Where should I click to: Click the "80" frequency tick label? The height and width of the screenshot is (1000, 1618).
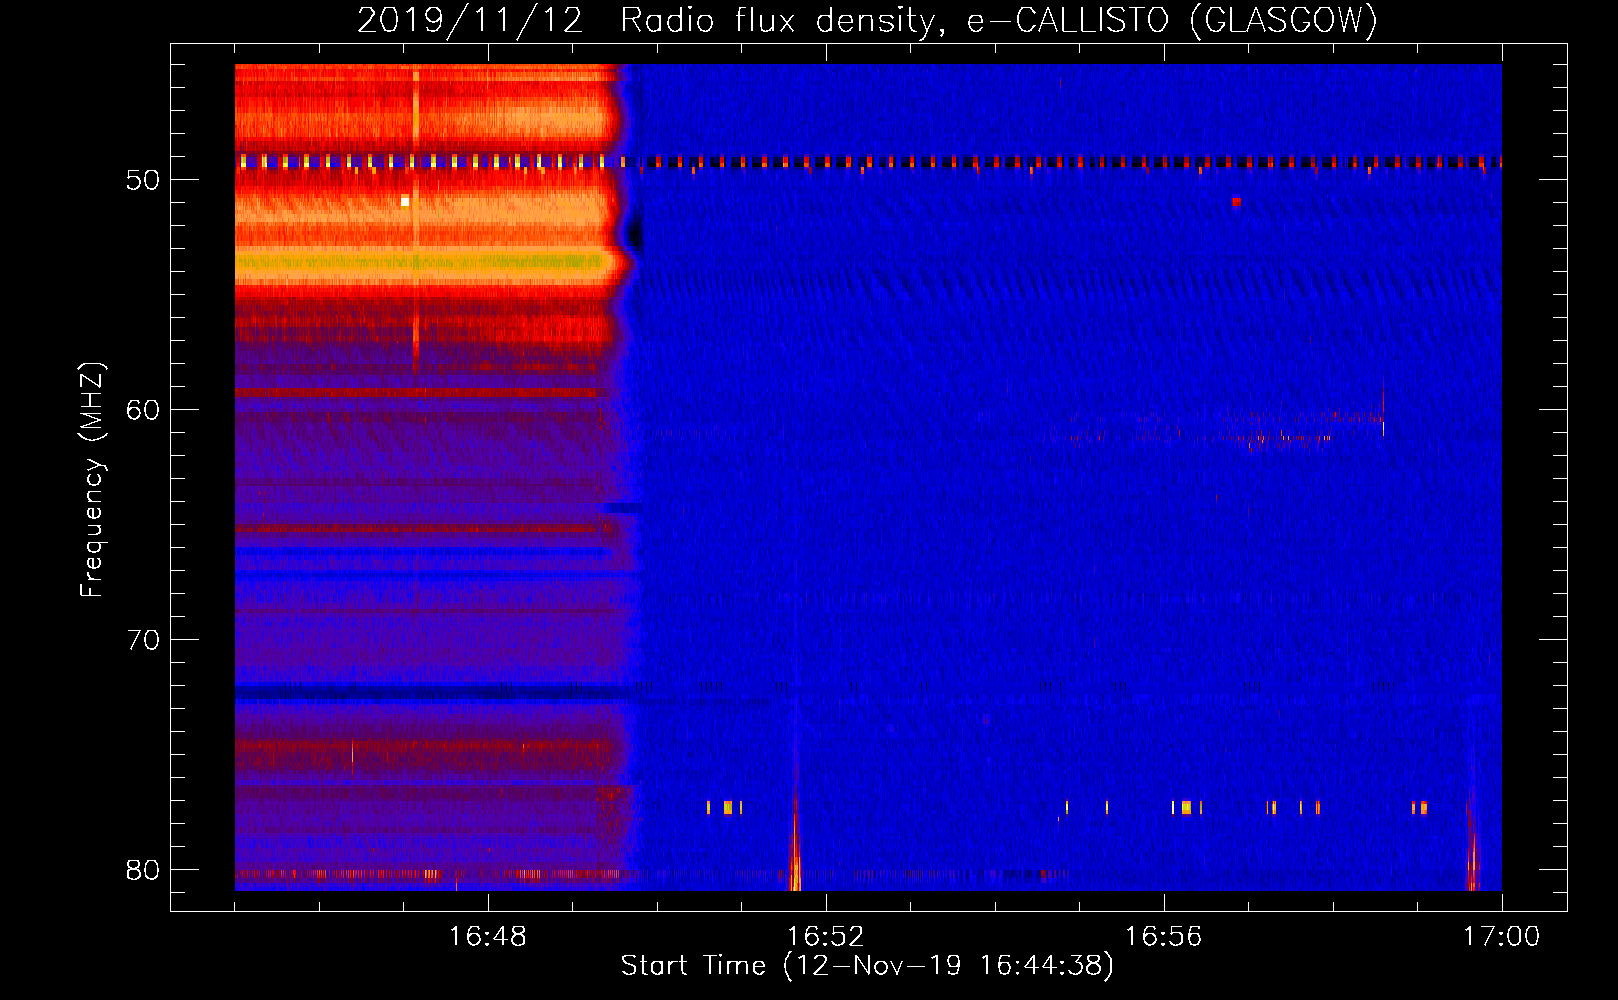143,870
